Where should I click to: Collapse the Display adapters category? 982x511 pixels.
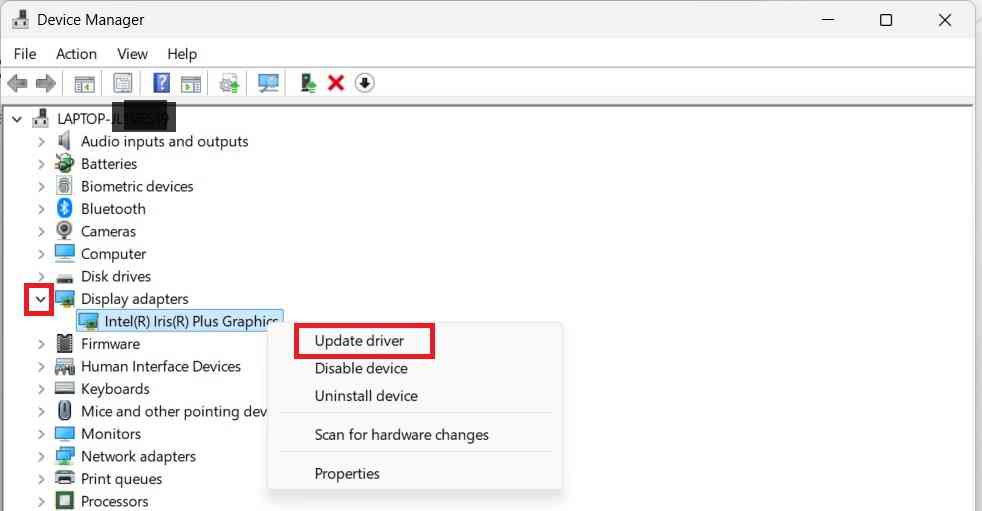(41, 299)
